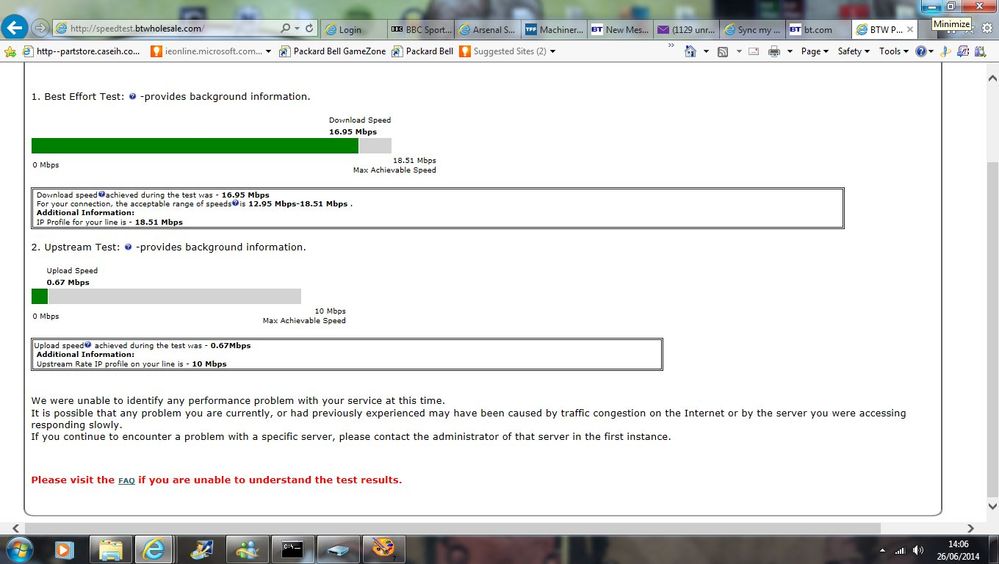
Task: Click the green download speed bar
Action: [195, 146]
